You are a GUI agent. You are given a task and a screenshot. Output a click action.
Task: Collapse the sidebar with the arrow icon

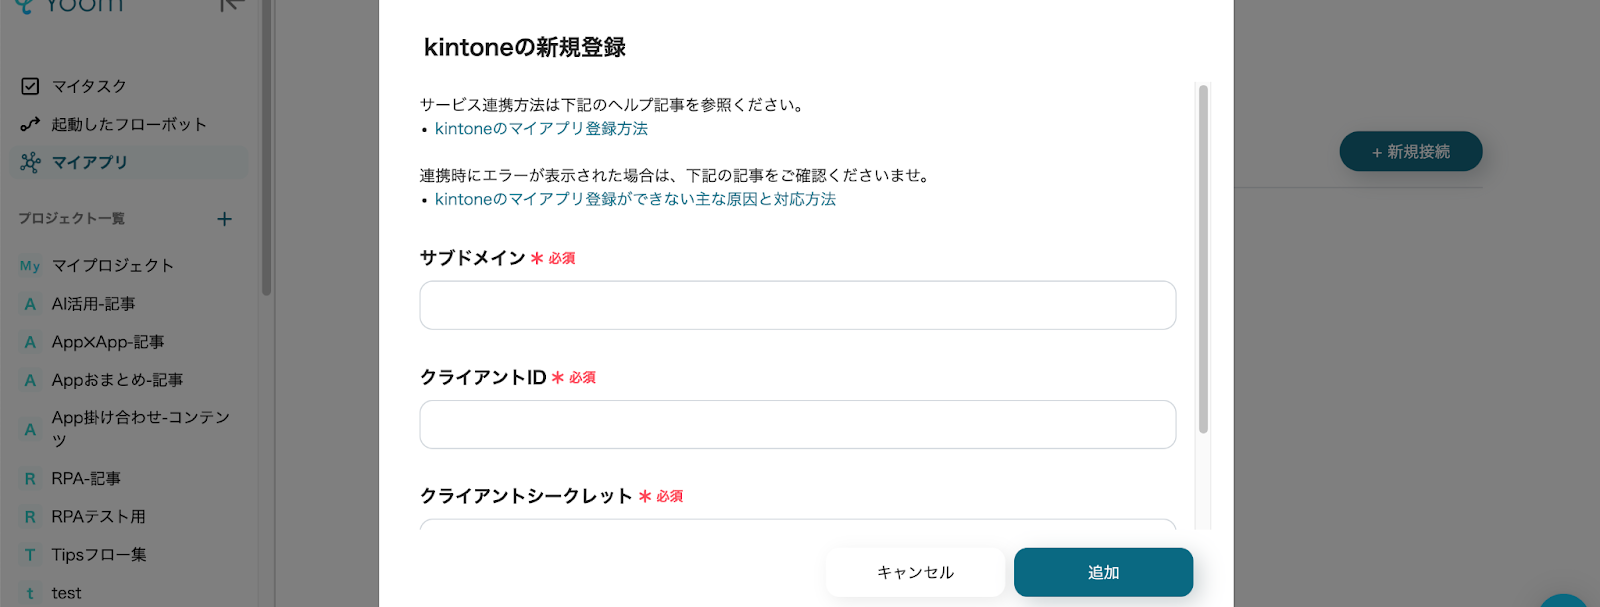click(x=231, y=5)
